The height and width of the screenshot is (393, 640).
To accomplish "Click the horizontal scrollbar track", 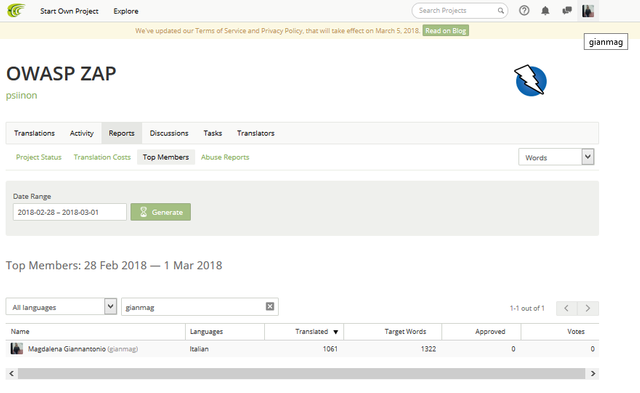I will click(301, 373).
